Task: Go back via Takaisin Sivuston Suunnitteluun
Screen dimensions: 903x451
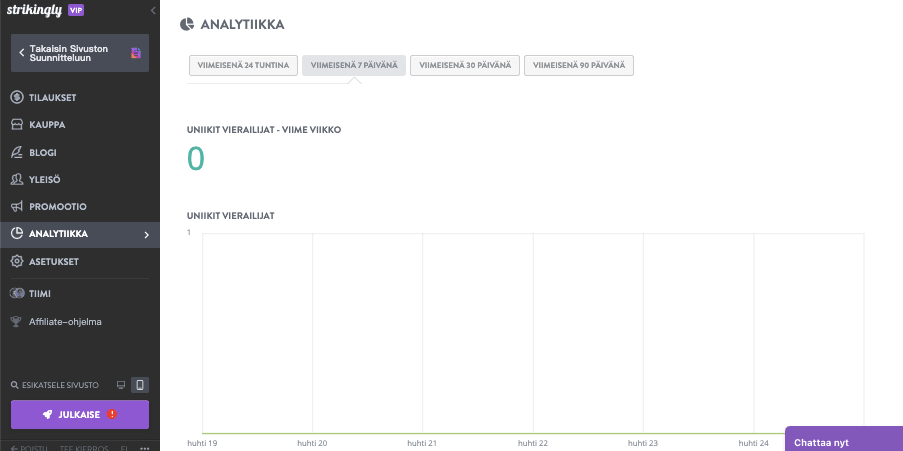Action: click(x=80, y=53)
